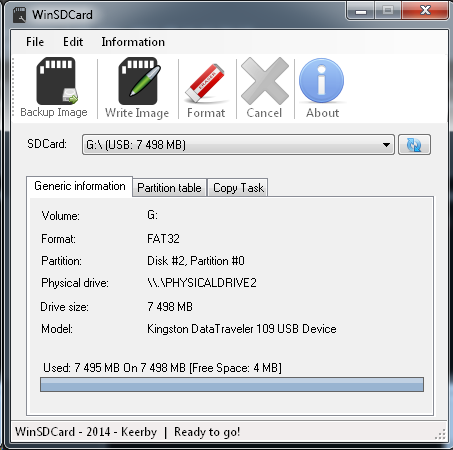Click the \\.\PHYSICALDRIVE2 value
The image size is (453, 450).
[x=202, y=283]
